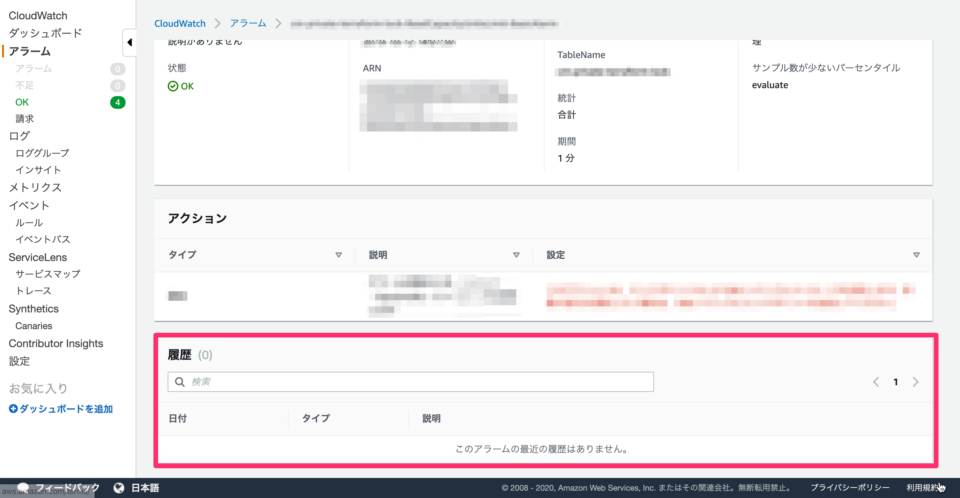Select OK alarms filter in sidebar

22,102
